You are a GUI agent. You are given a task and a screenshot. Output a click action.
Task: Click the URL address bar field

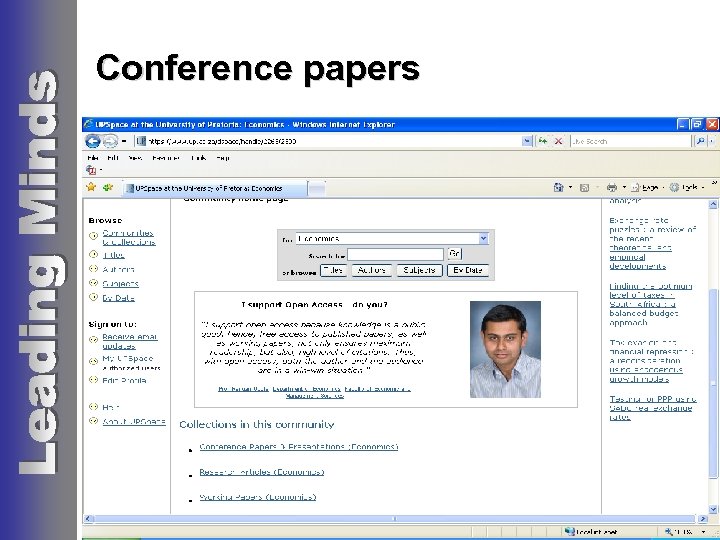tap(329, 141)
